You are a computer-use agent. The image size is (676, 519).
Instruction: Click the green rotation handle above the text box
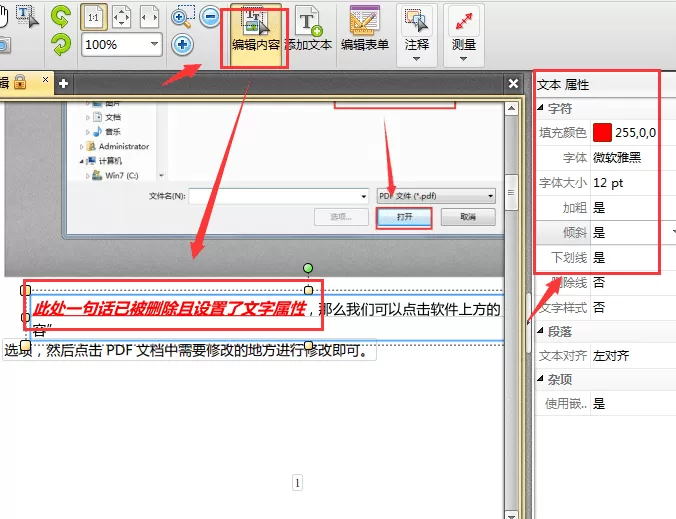(x=308, y=269)
